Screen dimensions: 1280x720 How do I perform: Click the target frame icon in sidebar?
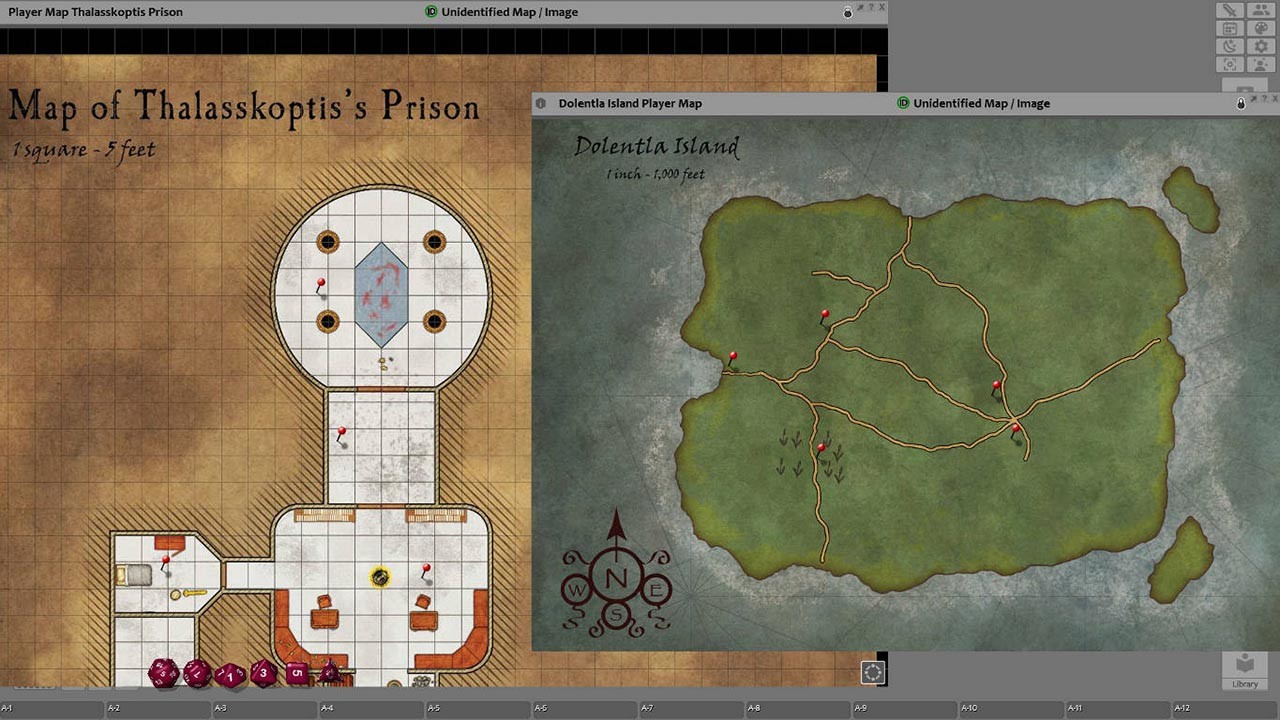coord(1230,65)
